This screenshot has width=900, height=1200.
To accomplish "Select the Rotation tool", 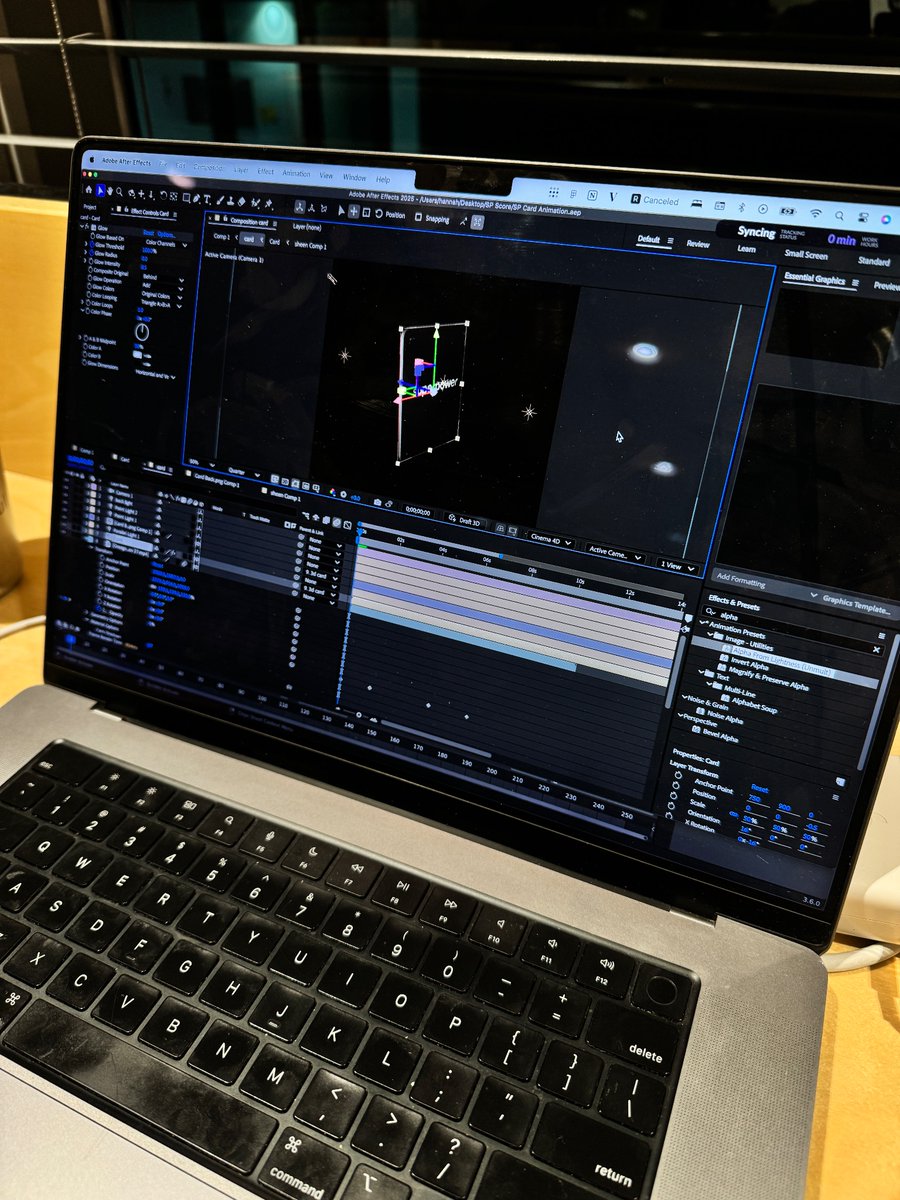I will coord(163,195).
